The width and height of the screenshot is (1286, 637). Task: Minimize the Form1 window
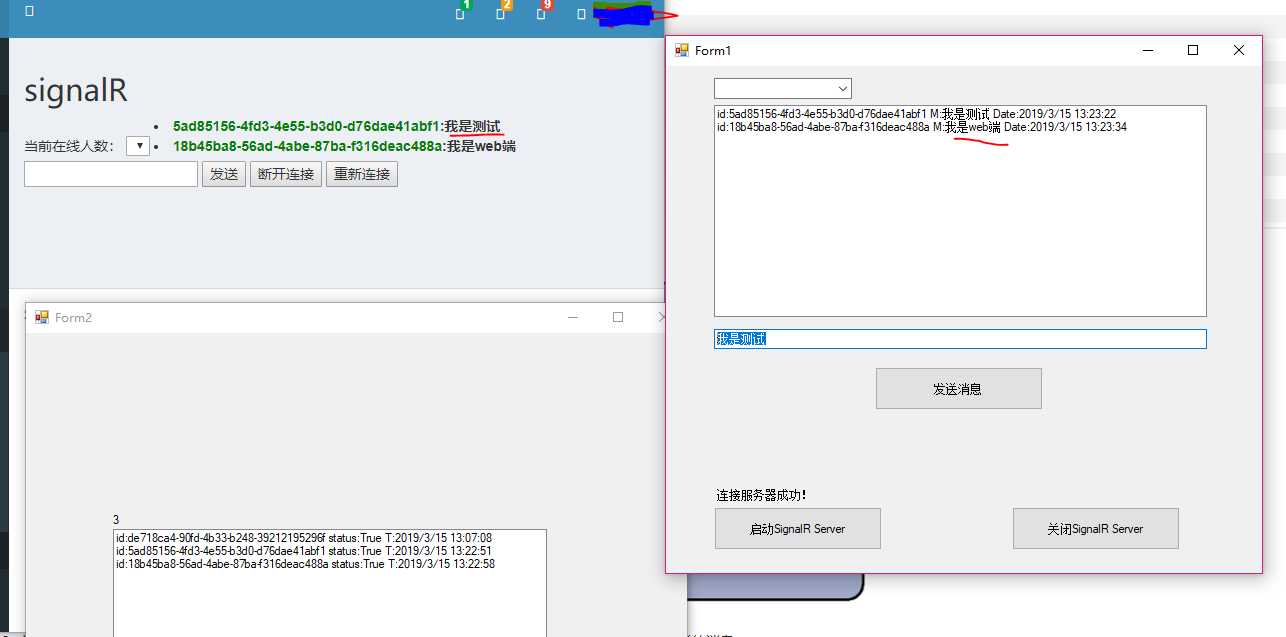tap(1146, 50)
